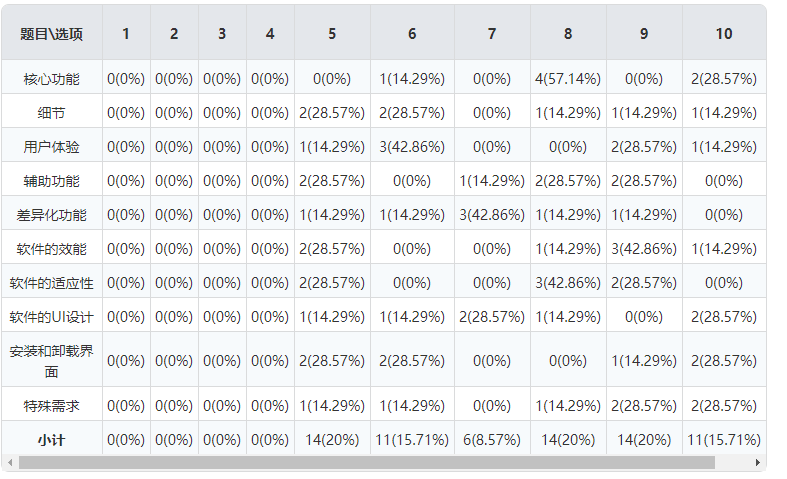The width and height of the screenshot is (787, 479).
Task: Click the 4(57.14%) cell in 核心功能 row
Action: [568, 78]
